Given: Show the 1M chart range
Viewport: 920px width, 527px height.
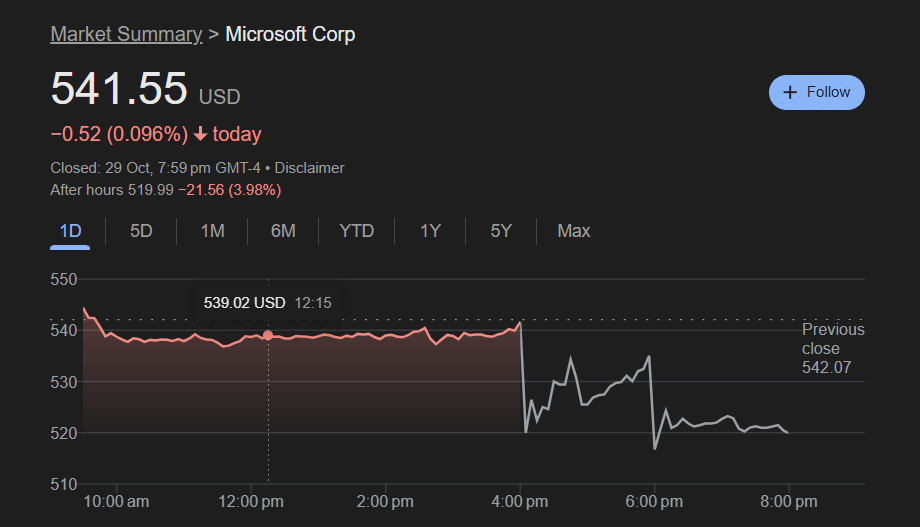Looking at the screenshot, I should click(212, 231).
